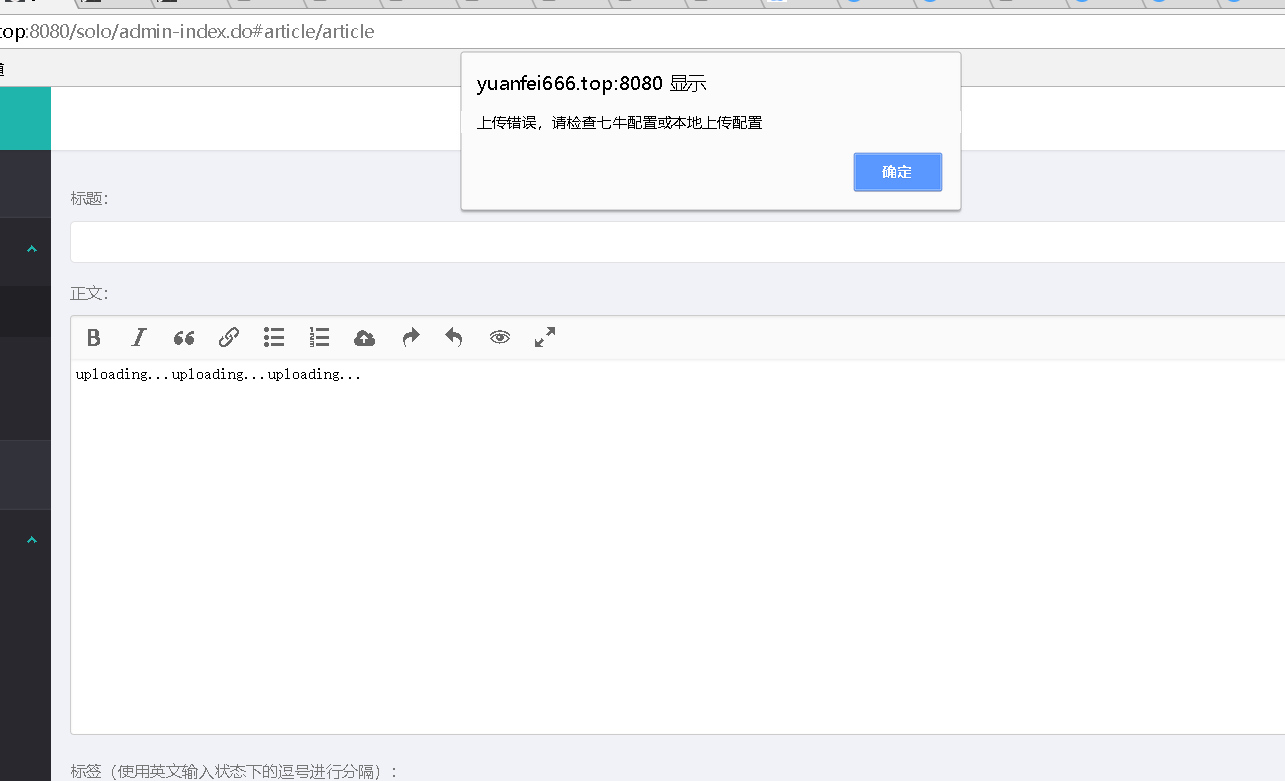Image resolution: width=1285 pixels, height=781 pixels.
Task: Create a bulleted list in the editor
Action: [274, 338]
